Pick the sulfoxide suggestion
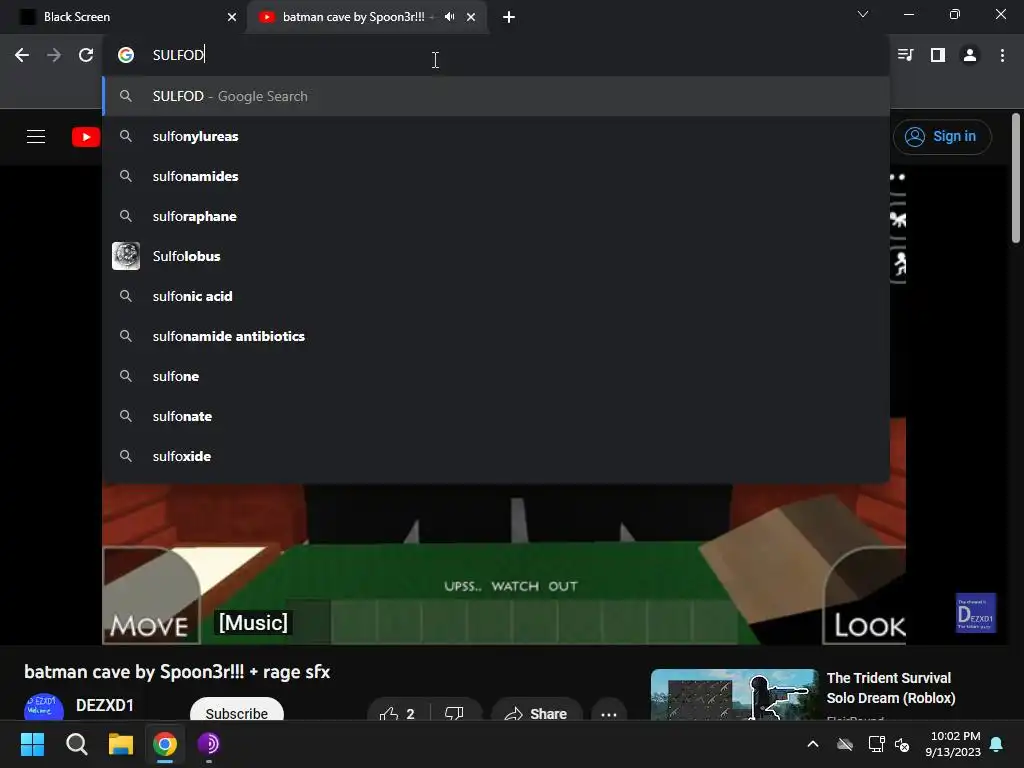This screenshot has height=768, width=1024. (x=496, y=456)
